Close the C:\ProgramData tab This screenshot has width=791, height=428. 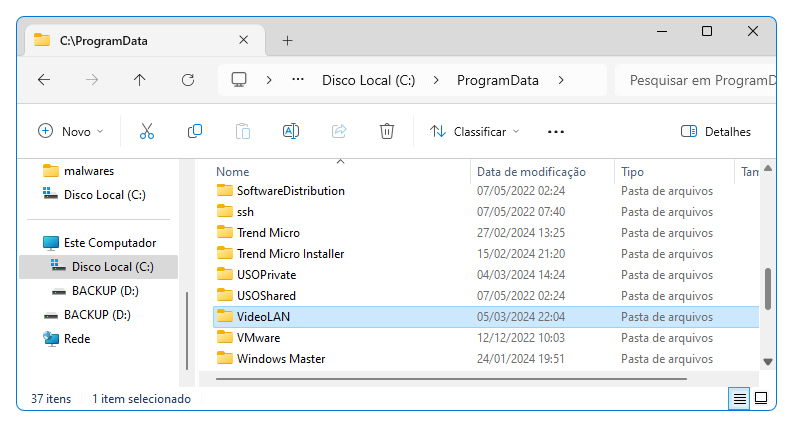(244, 40)
